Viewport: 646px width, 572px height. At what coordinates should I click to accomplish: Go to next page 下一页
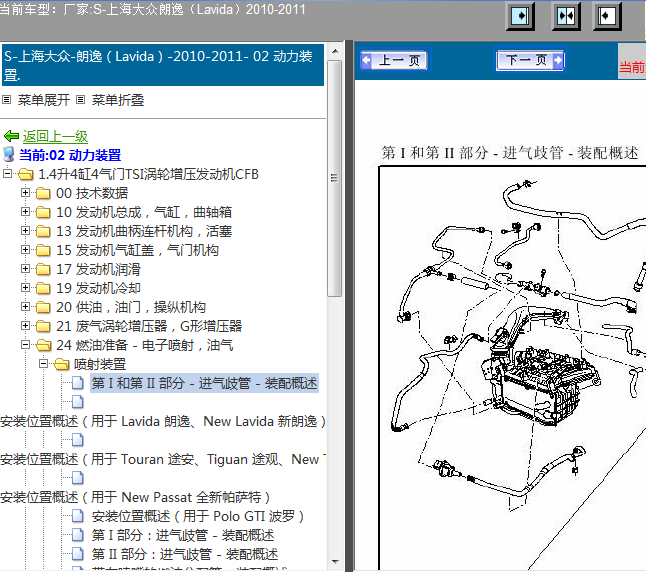coord(529,60)
